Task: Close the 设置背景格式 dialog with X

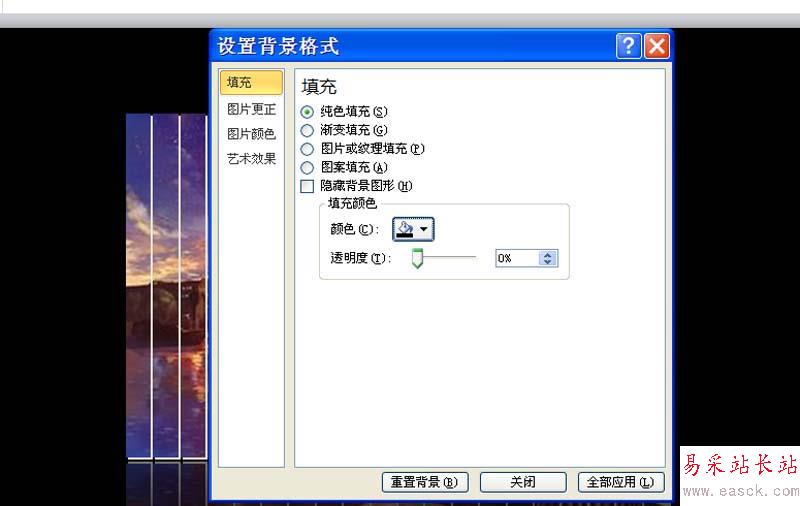Action: (x=657, y=46)
